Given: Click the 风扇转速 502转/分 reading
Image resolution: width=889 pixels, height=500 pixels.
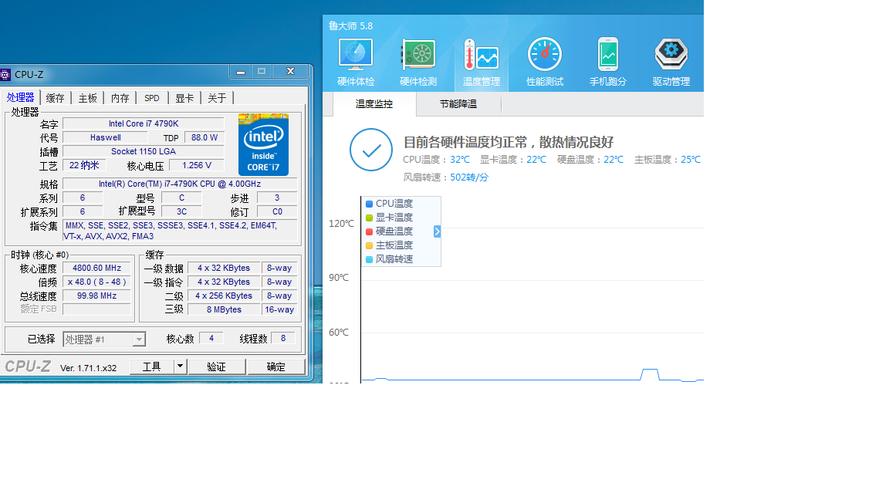Looking at the screenshot, I should pos(446,177).
